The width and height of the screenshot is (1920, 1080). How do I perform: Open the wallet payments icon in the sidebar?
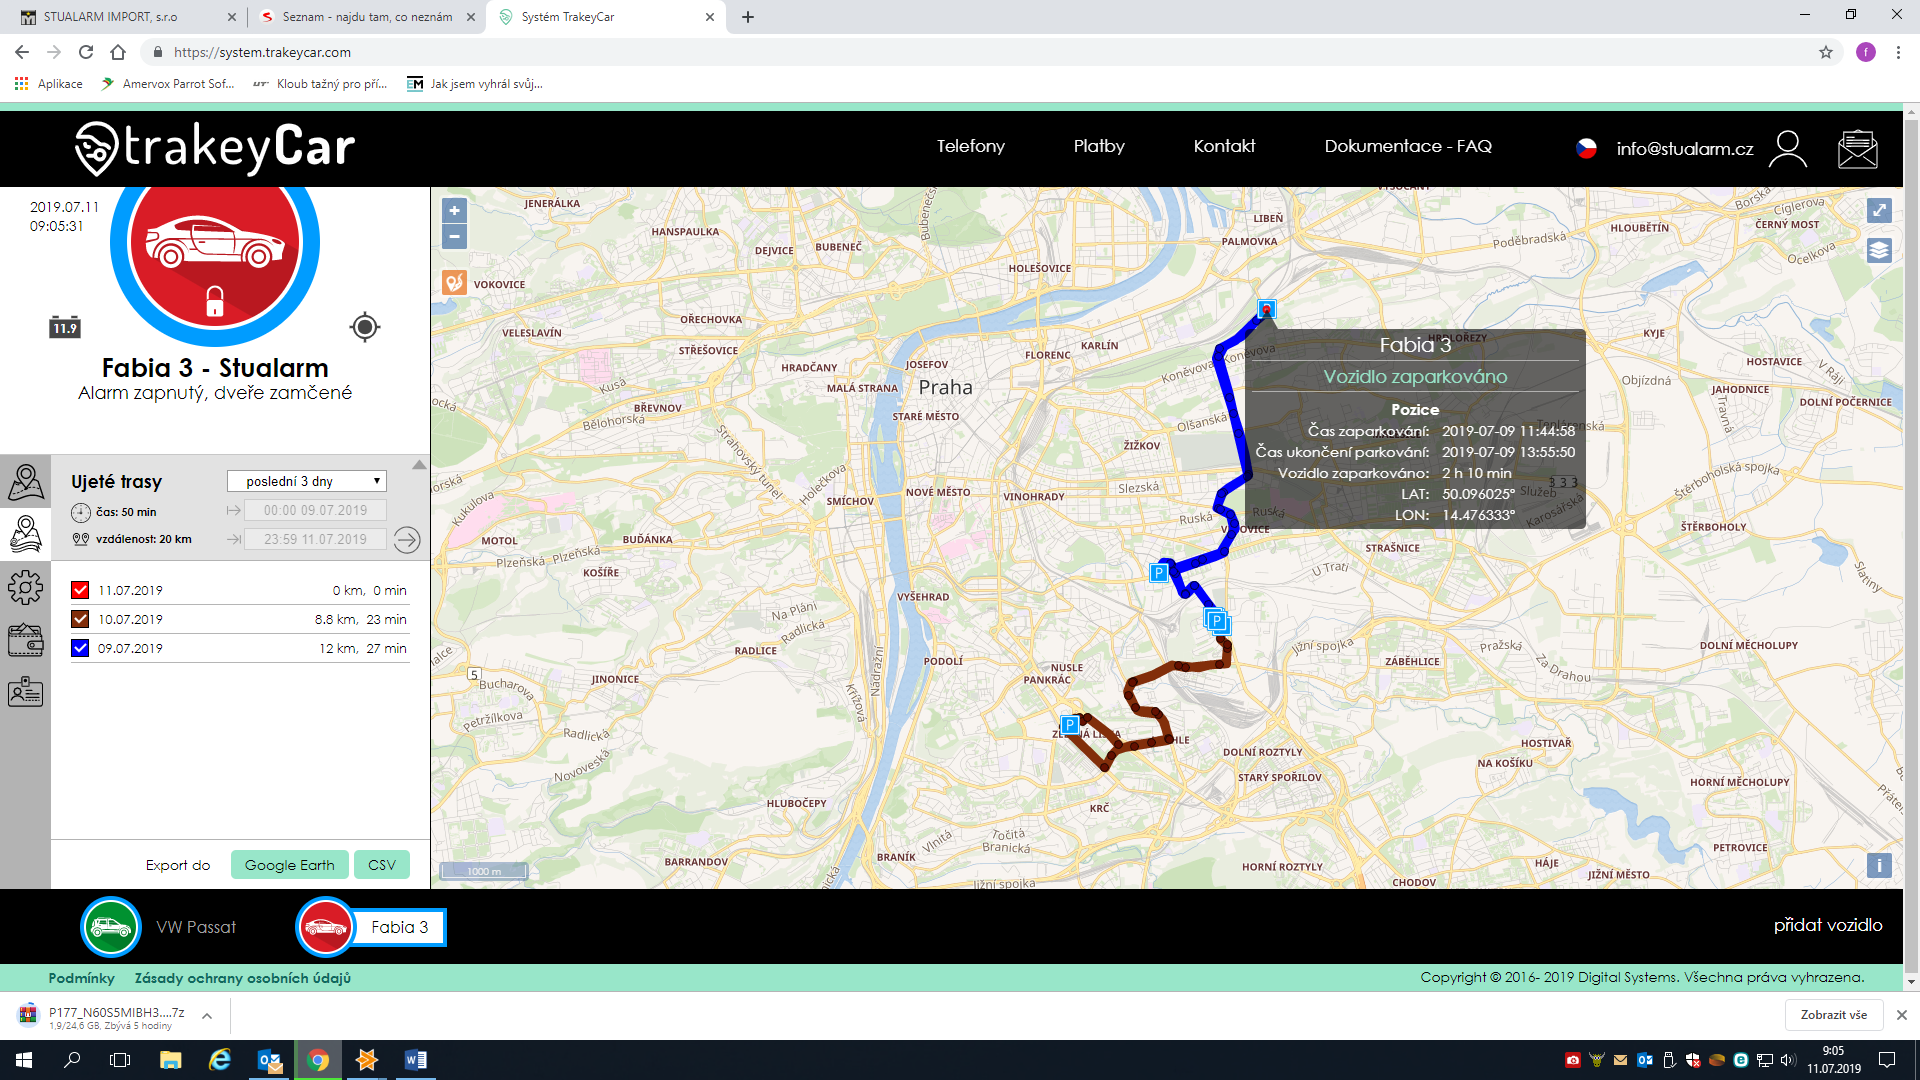(x=25, y=640)
